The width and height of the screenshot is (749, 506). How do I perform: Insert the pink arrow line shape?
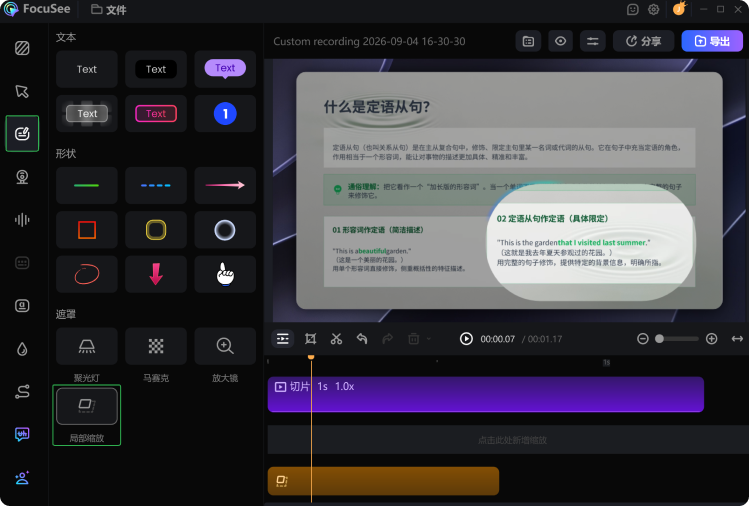click(225, 185)
